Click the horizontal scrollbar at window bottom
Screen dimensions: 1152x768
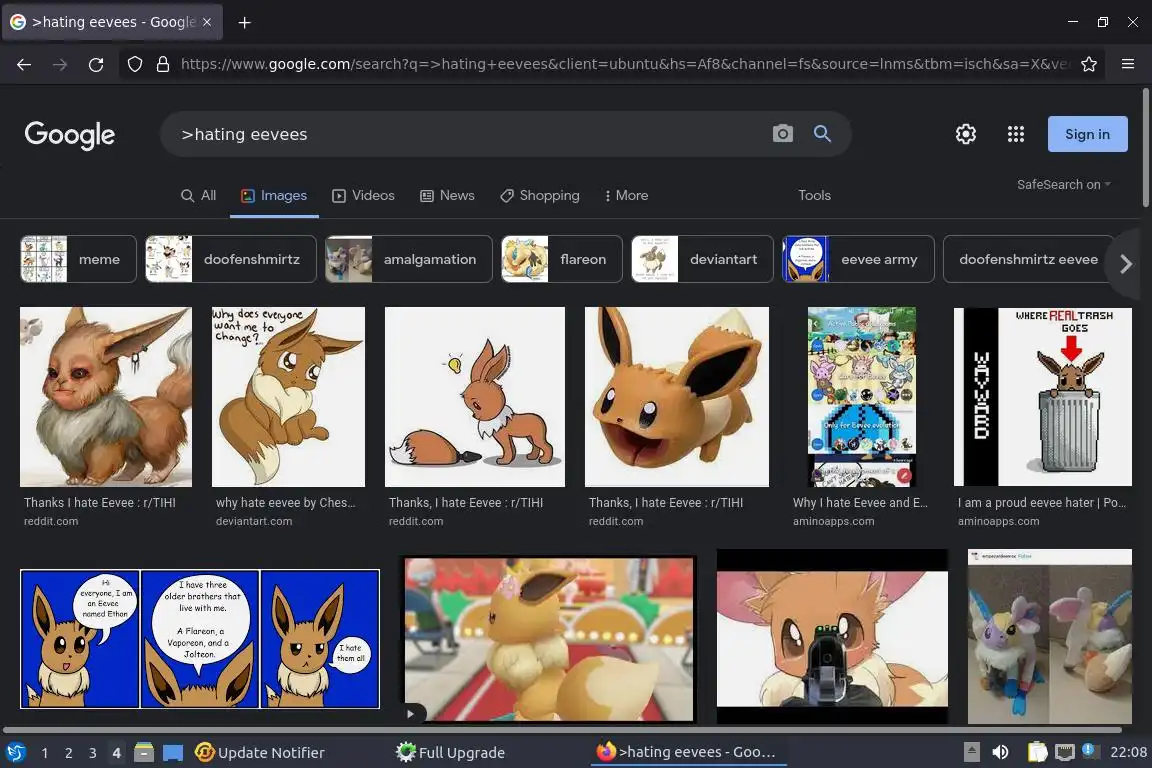pos(562,730)
